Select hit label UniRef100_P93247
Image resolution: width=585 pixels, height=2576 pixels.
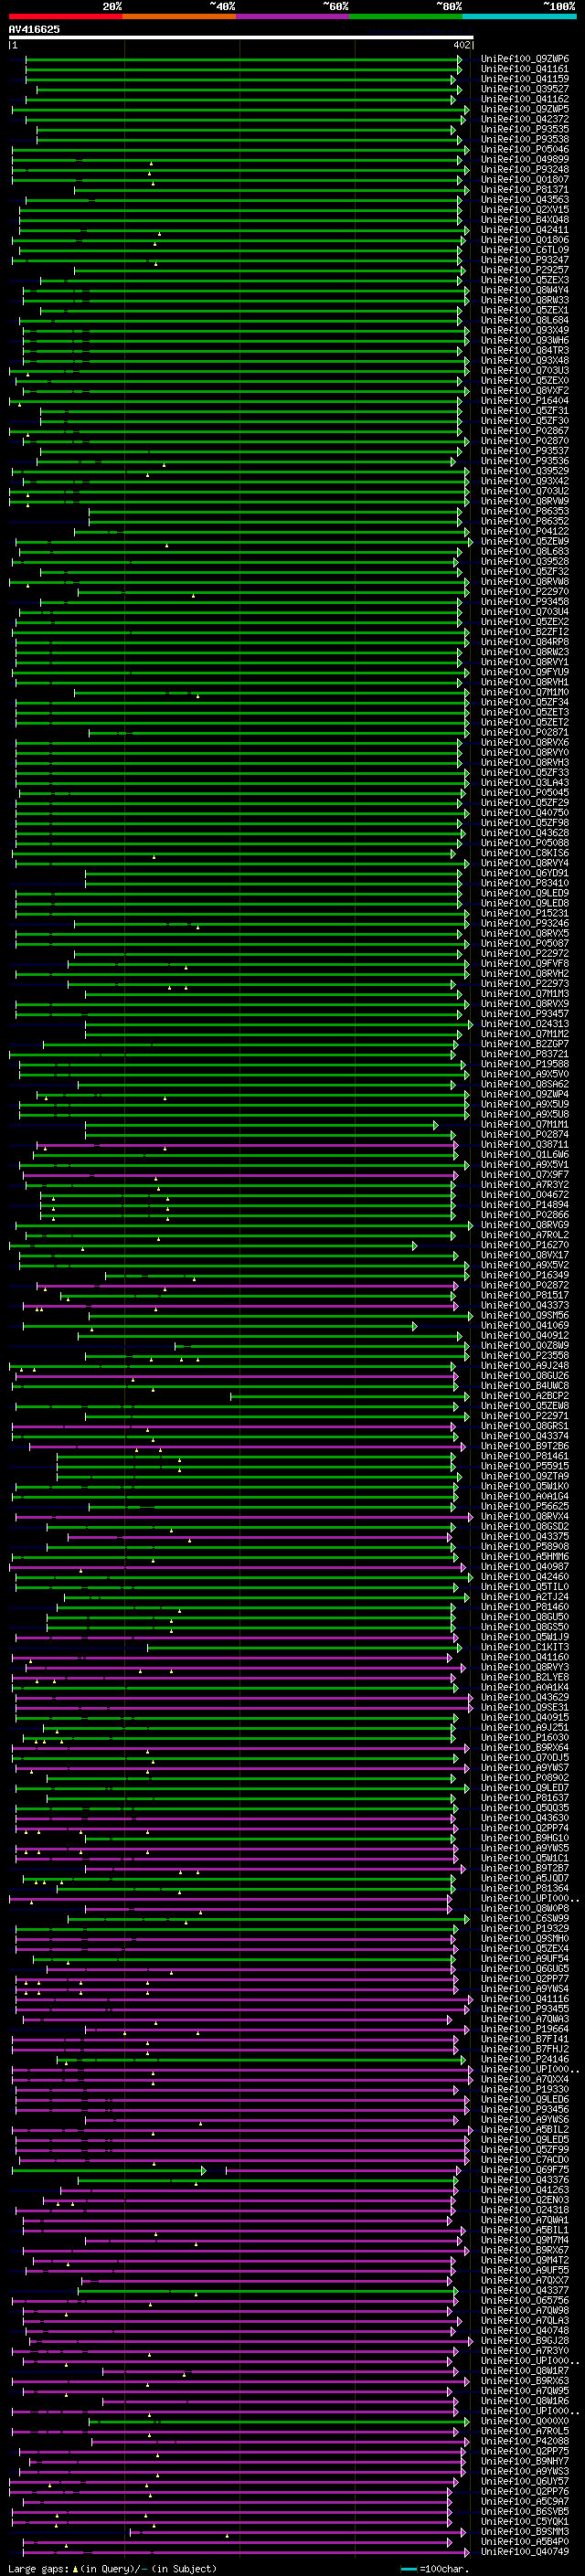coord(525,260)
